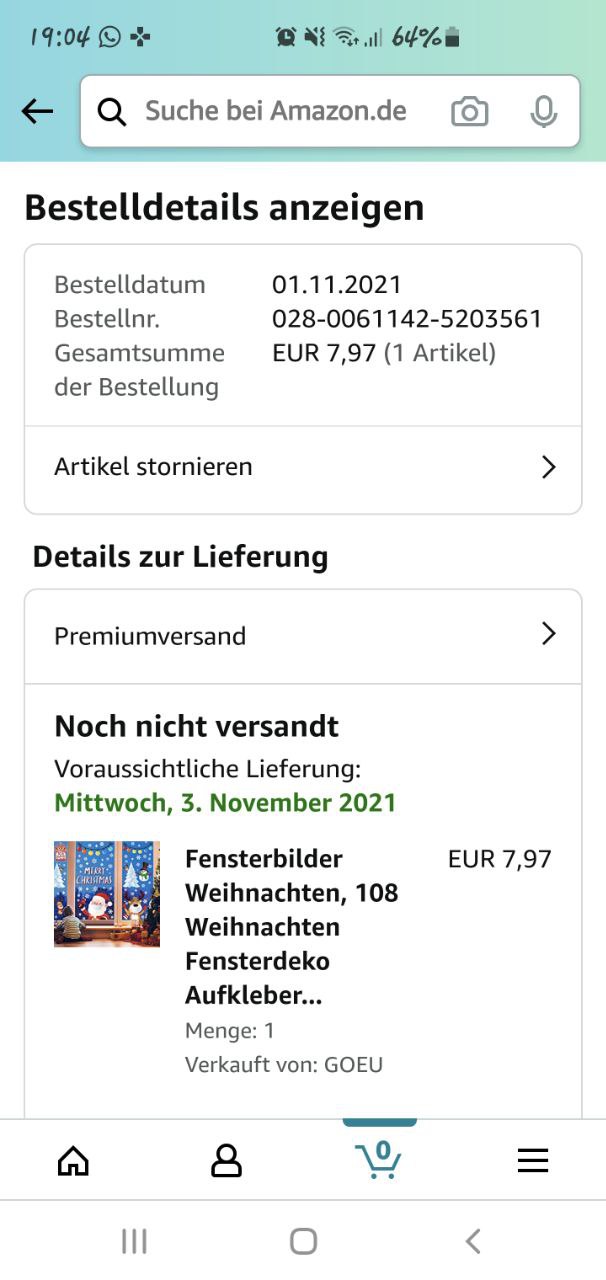This screenshot has width=606, height=1280.
Task: Go to the Amazon home tab
Action: (x=73, y=1160)
